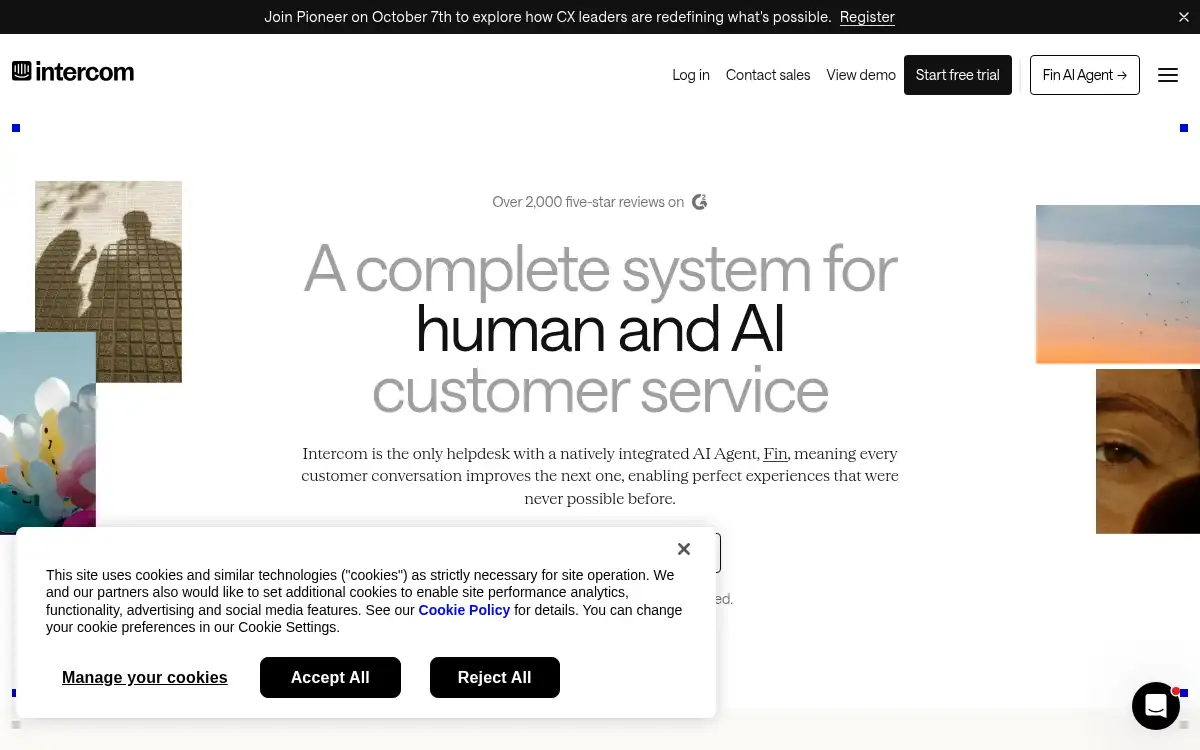Click the sunset sky with birds image
The width and height of the screenshot is (1200, 750).
(x=1118, y=284)
